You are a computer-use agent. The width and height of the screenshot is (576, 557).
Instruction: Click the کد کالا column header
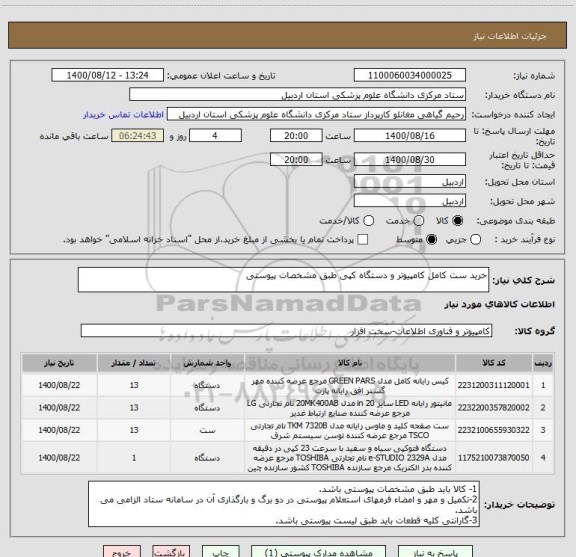point(494,363)
